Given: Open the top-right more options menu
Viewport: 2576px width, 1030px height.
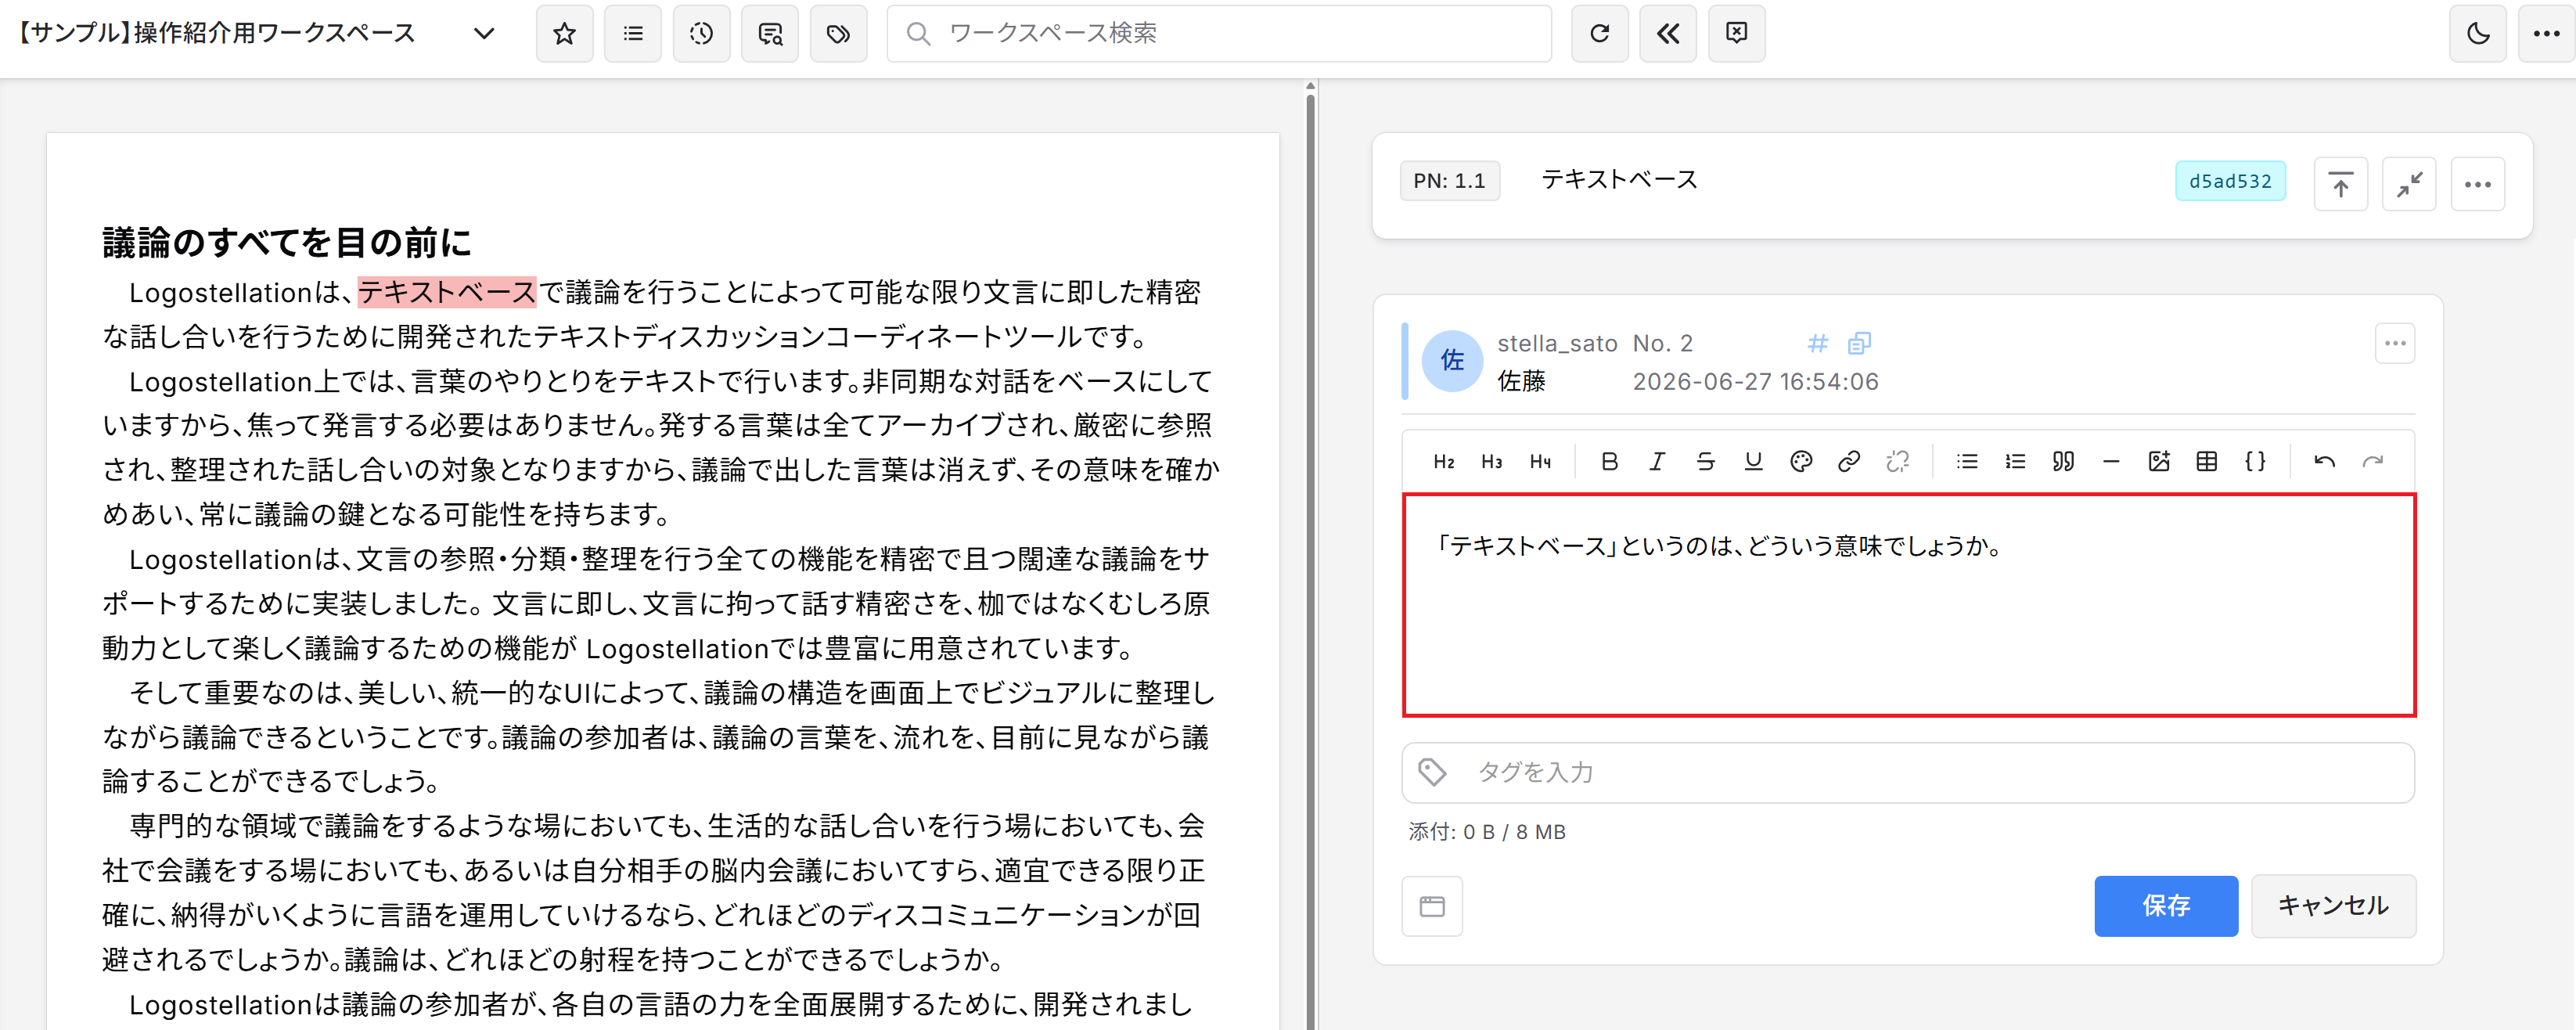Looking at the screenshot, I should tap(2546, 34).
